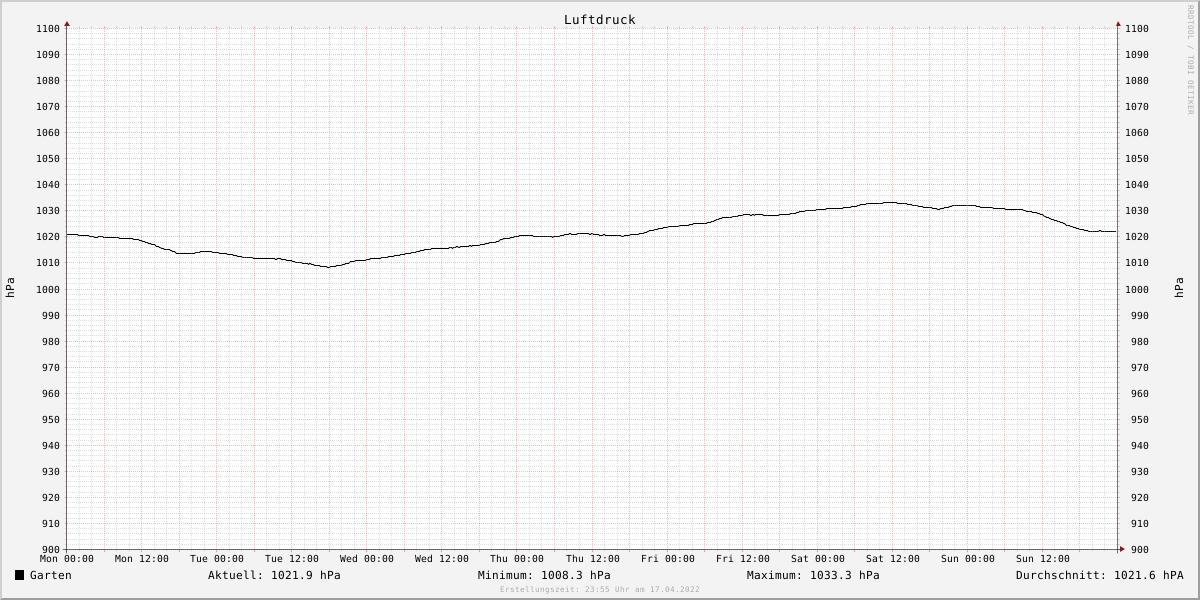Click the 1100 label on right axis
1200x600 pixels.
click(1137, 29)
